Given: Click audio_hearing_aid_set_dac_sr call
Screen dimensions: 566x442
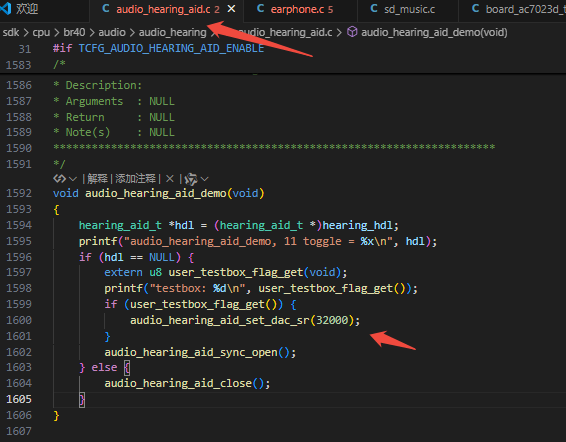Looking at the screenshot, I should pos(219,320).
